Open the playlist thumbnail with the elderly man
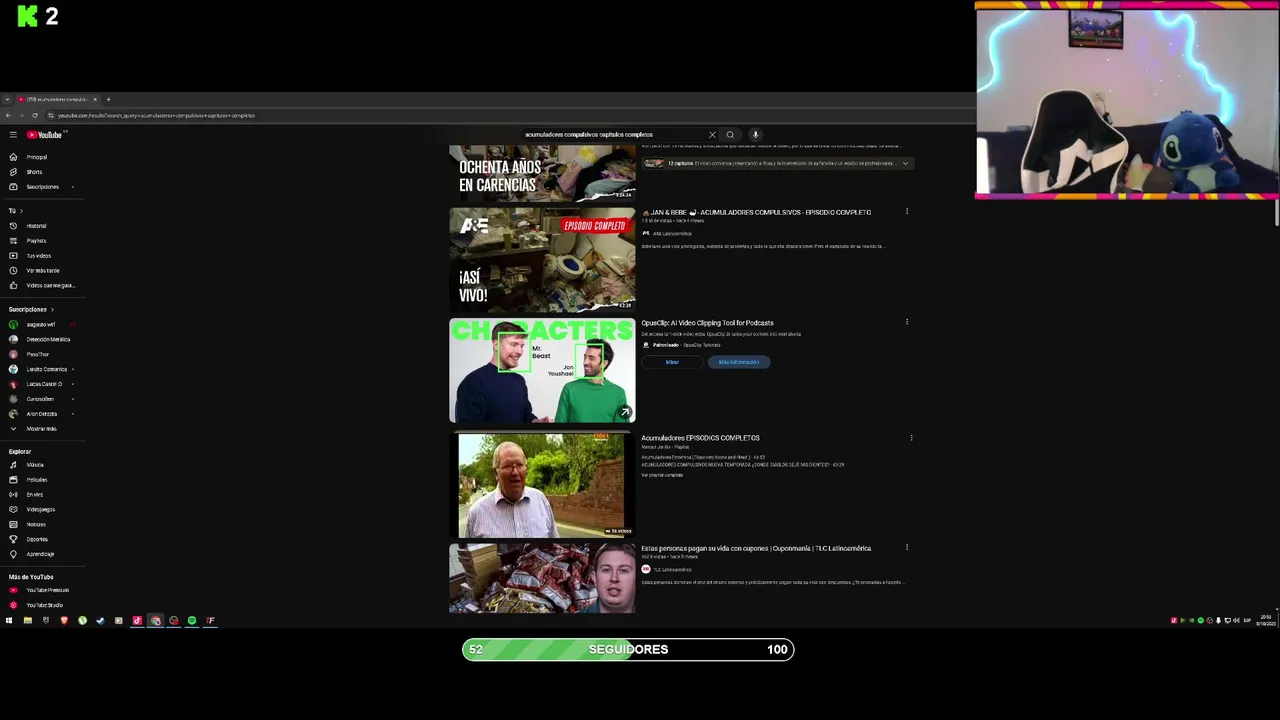 (x=542, y=485)
